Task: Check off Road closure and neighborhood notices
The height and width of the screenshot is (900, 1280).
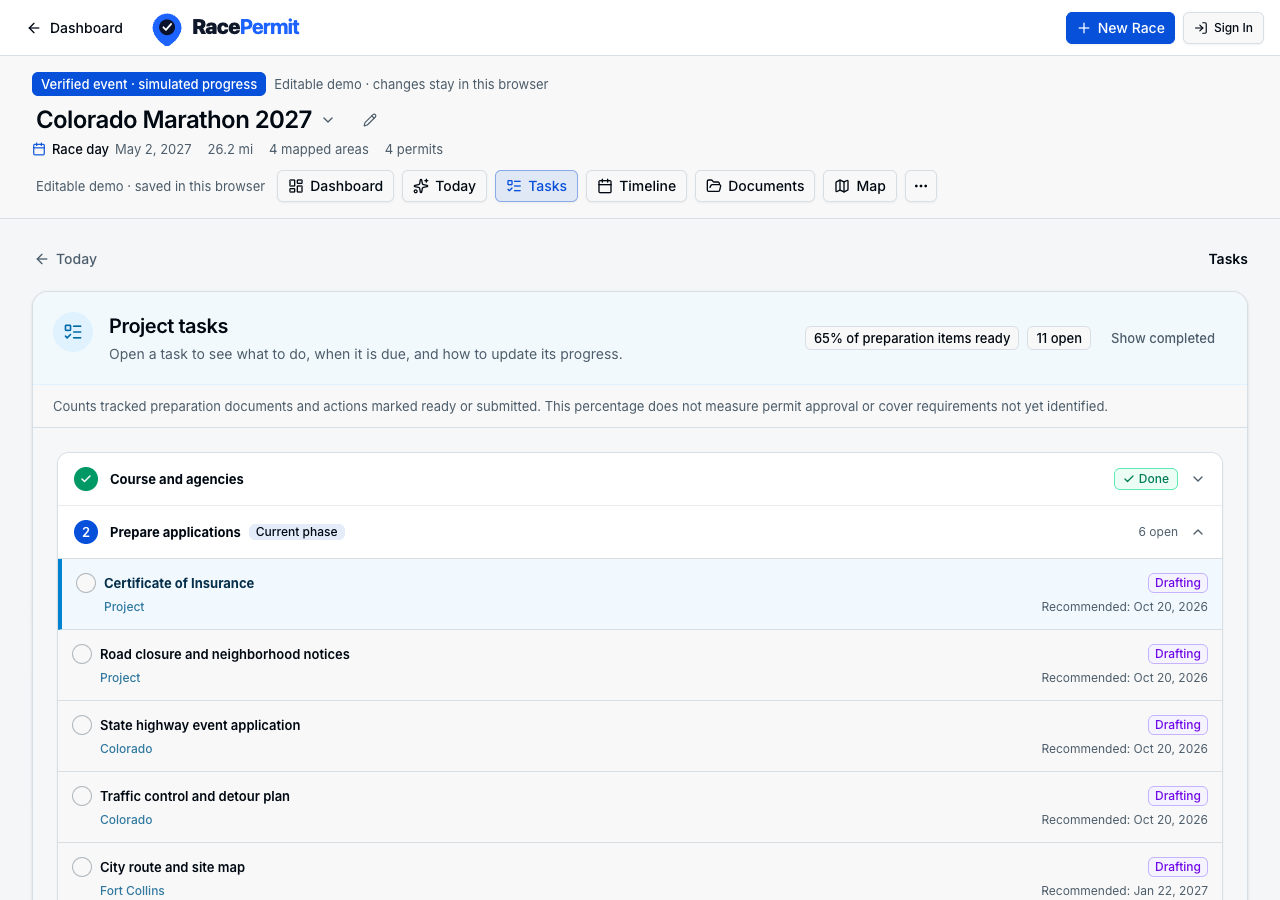Action: coord(82,654)
